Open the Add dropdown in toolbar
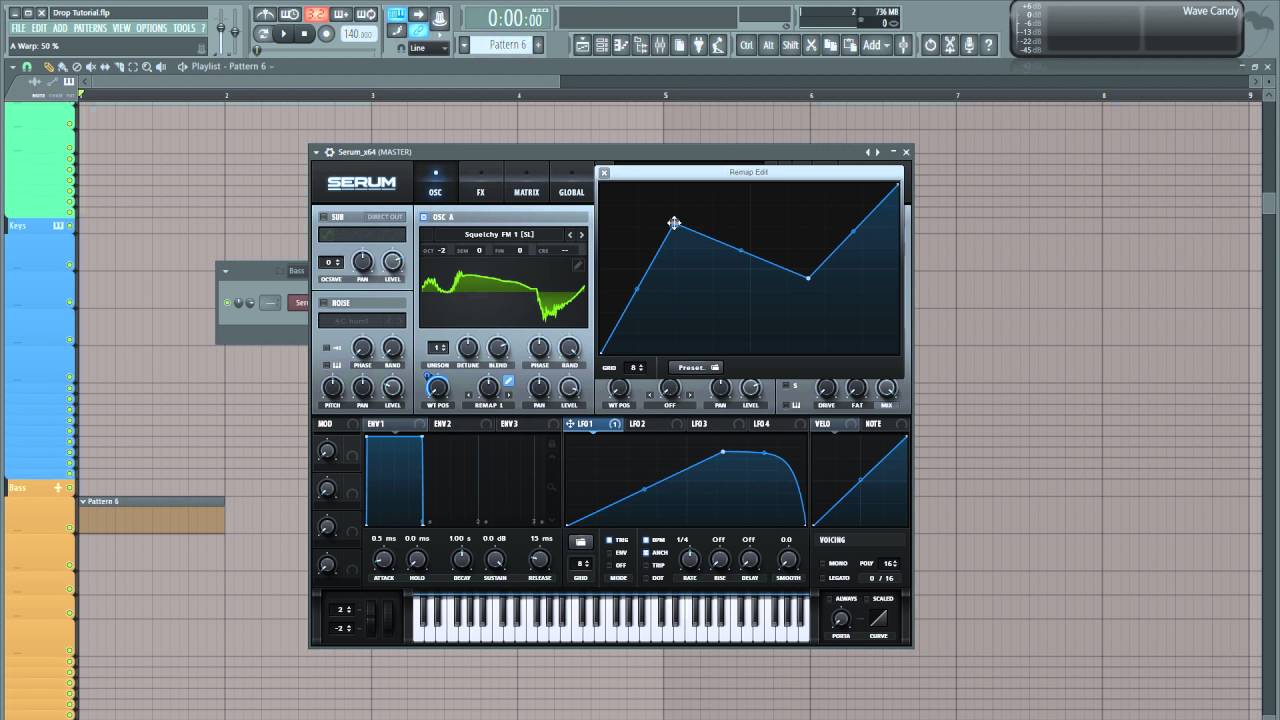The width and height of the screenshot is (1280, 720). (x=876, y=45)
